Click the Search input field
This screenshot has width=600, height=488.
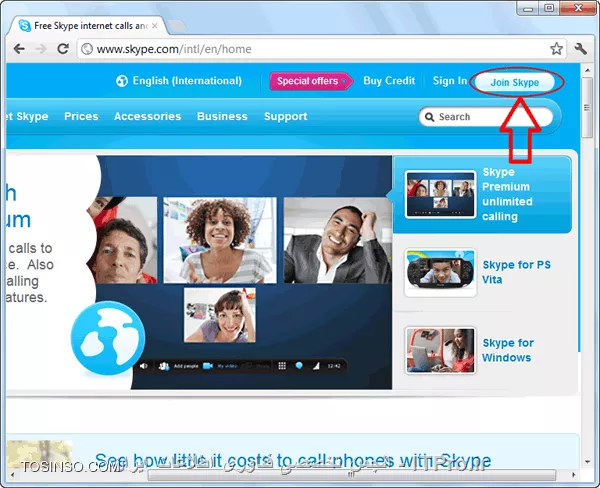point(486,117)
